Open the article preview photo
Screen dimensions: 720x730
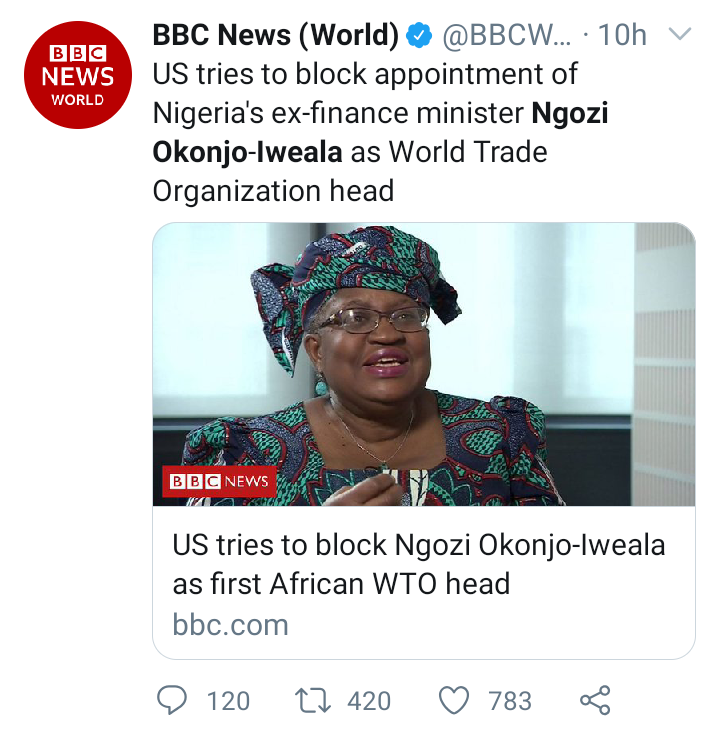[423, 364]
